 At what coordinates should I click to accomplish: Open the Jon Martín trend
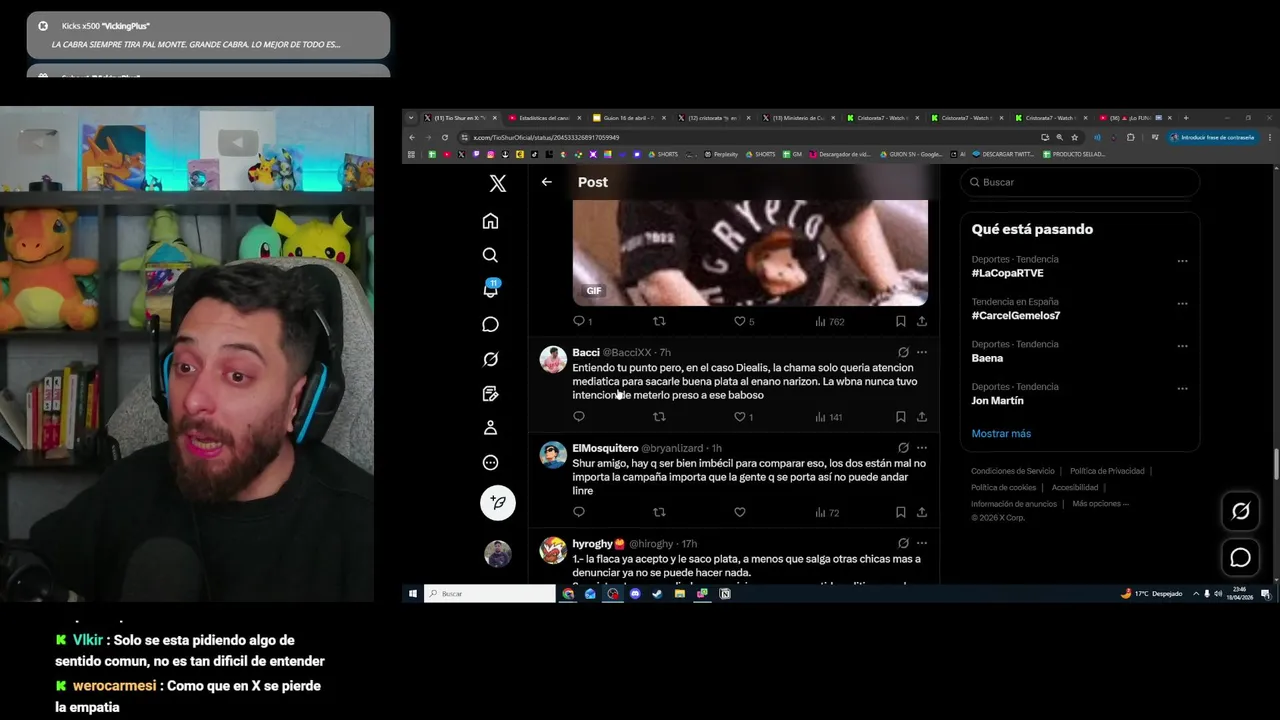coord(997,400)
